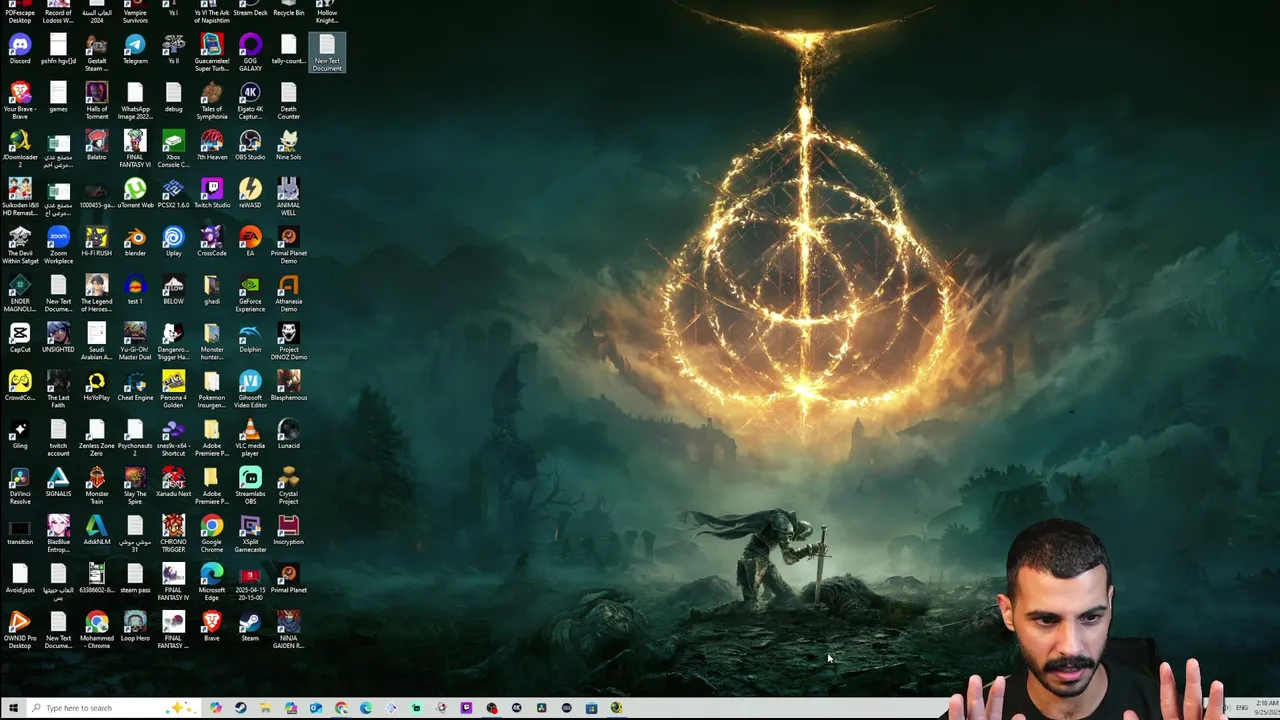The width and height of the screenshot is (1280, 720).
Task: Select the Streamlabs OBS icon
Action: pos(250,486)
